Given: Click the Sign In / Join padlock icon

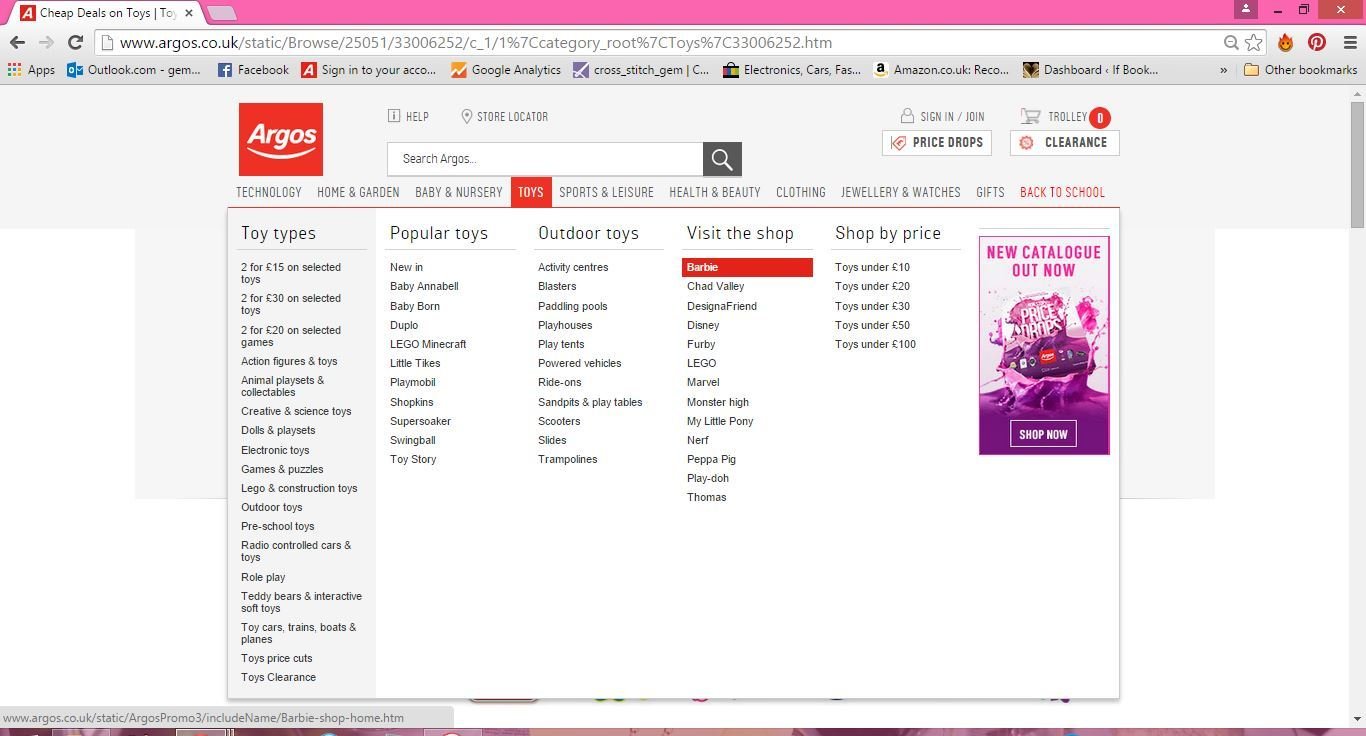Looking at the screenshot, I should pos(907,116).
